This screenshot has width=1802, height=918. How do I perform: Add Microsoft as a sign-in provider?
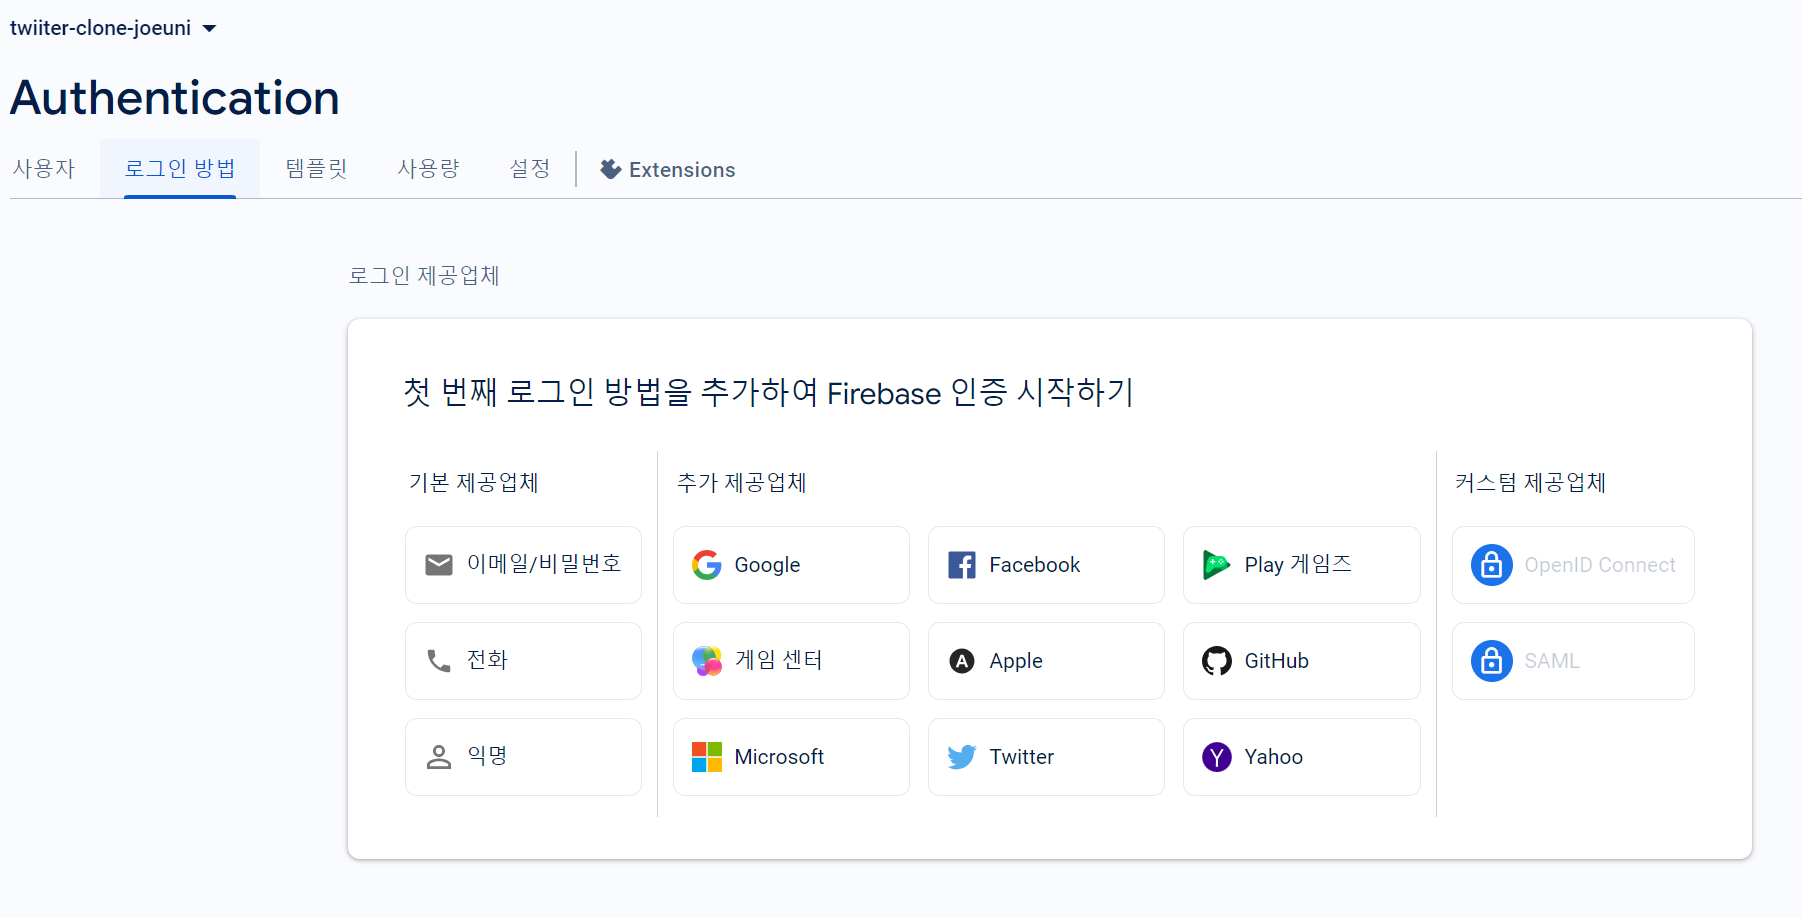tap(791, 757)
